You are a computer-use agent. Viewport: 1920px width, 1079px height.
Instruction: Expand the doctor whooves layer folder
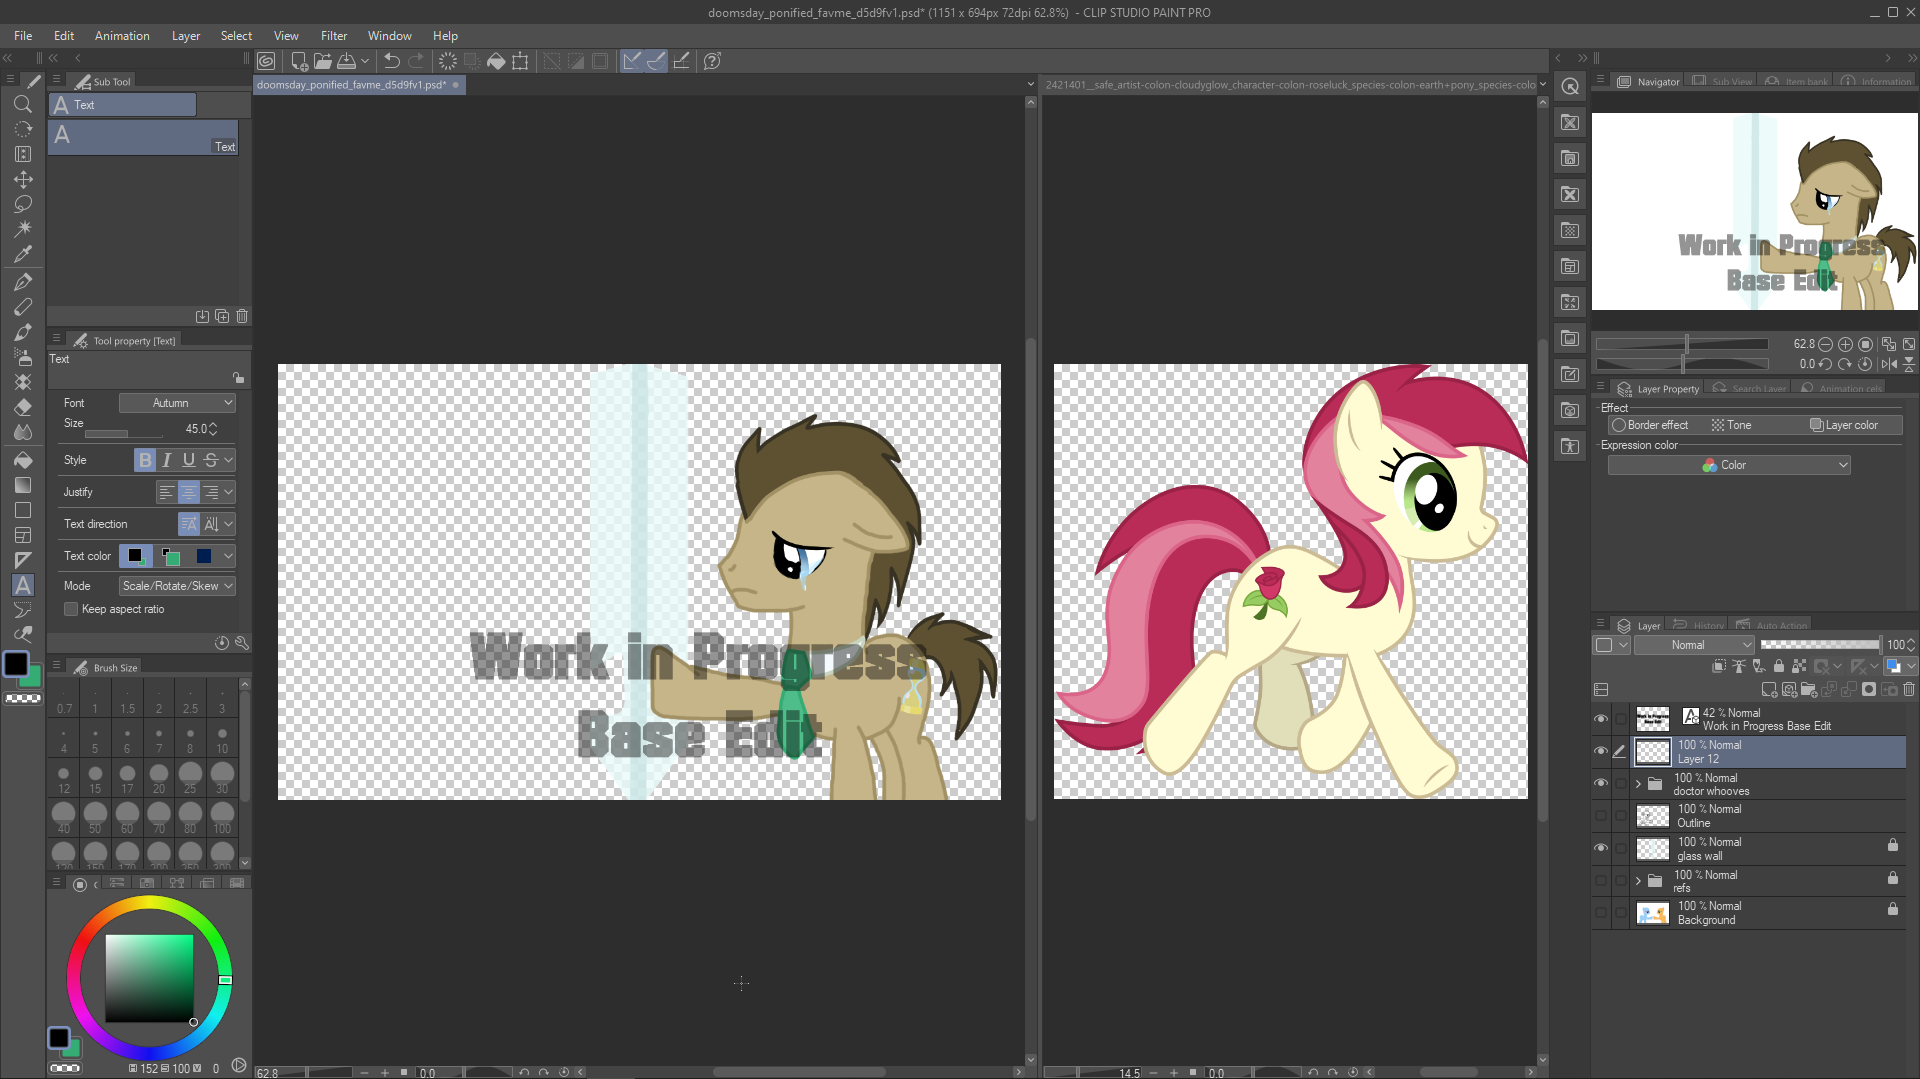click(1638, 784)
